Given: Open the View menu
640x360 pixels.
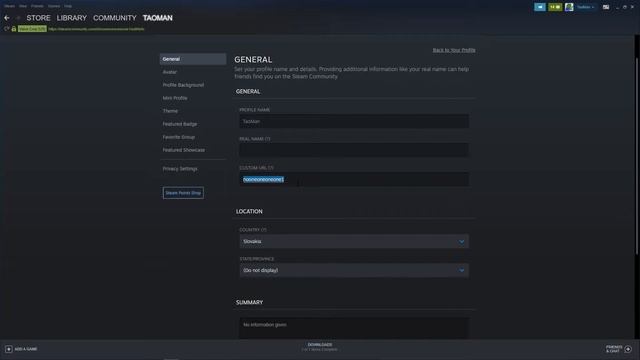Looking at the screenshot, I should (x=23, y=6).
